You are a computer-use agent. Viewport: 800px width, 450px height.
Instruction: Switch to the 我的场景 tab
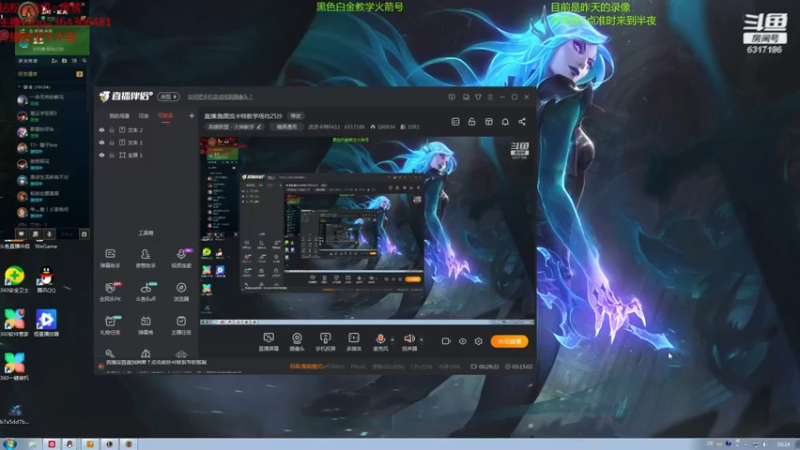[119, 116]
